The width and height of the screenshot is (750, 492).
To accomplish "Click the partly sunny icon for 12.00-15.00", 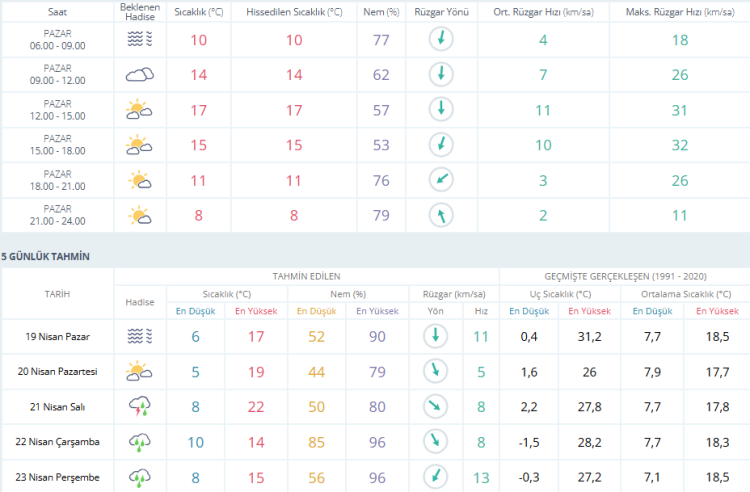I will coord(139,110).
